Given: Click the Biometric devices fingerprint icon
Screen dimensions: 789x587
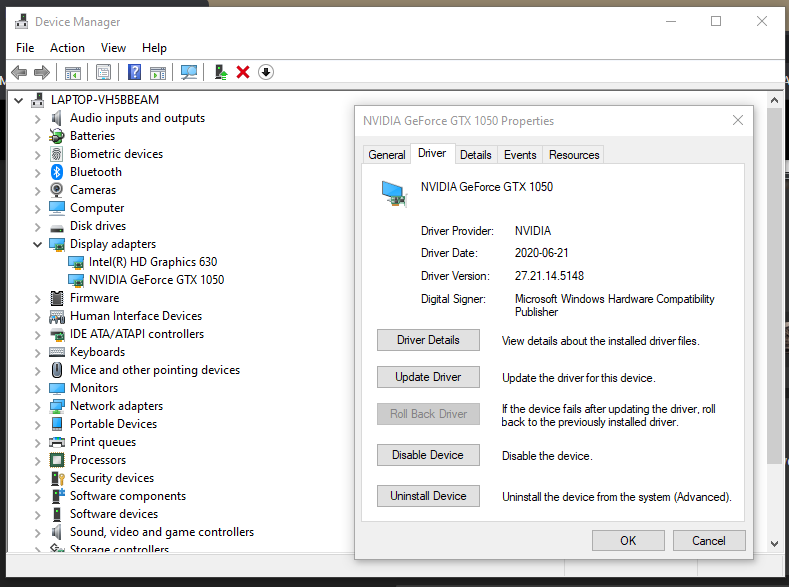Looking at the screenshot, I should [x=57, y=154].
